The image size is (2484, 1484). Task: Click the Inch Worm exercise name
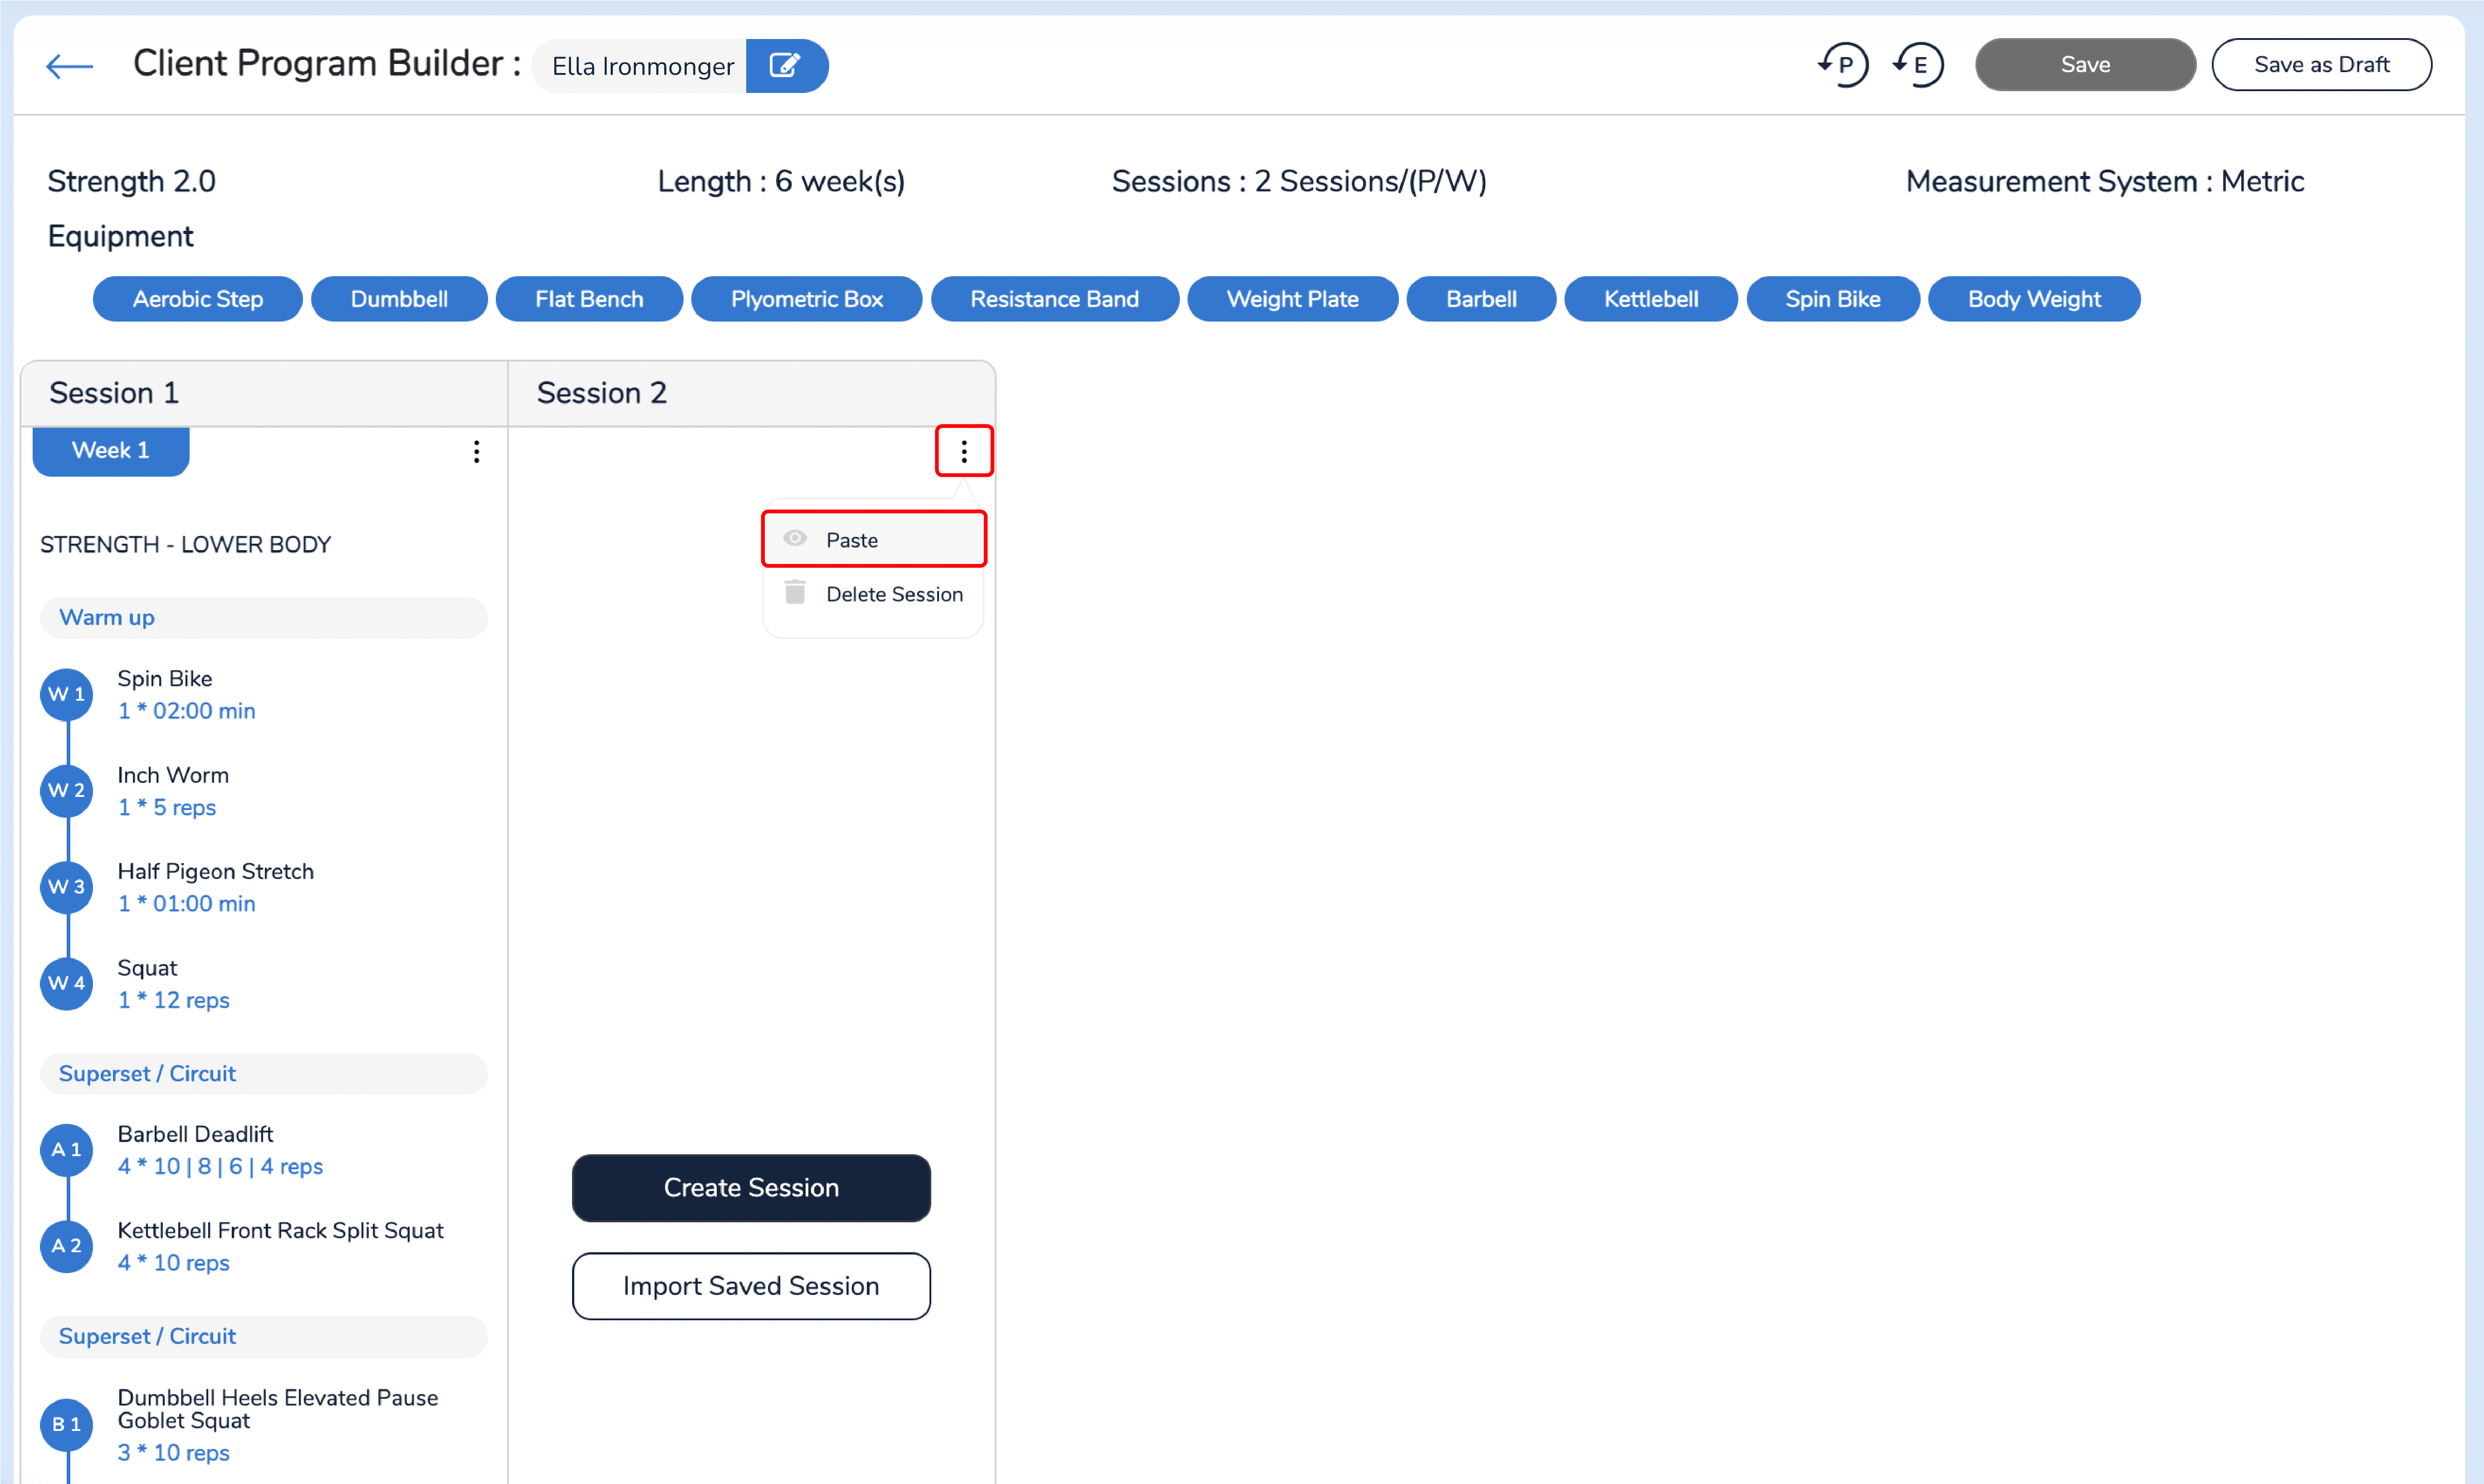click(x=173, y=775)
